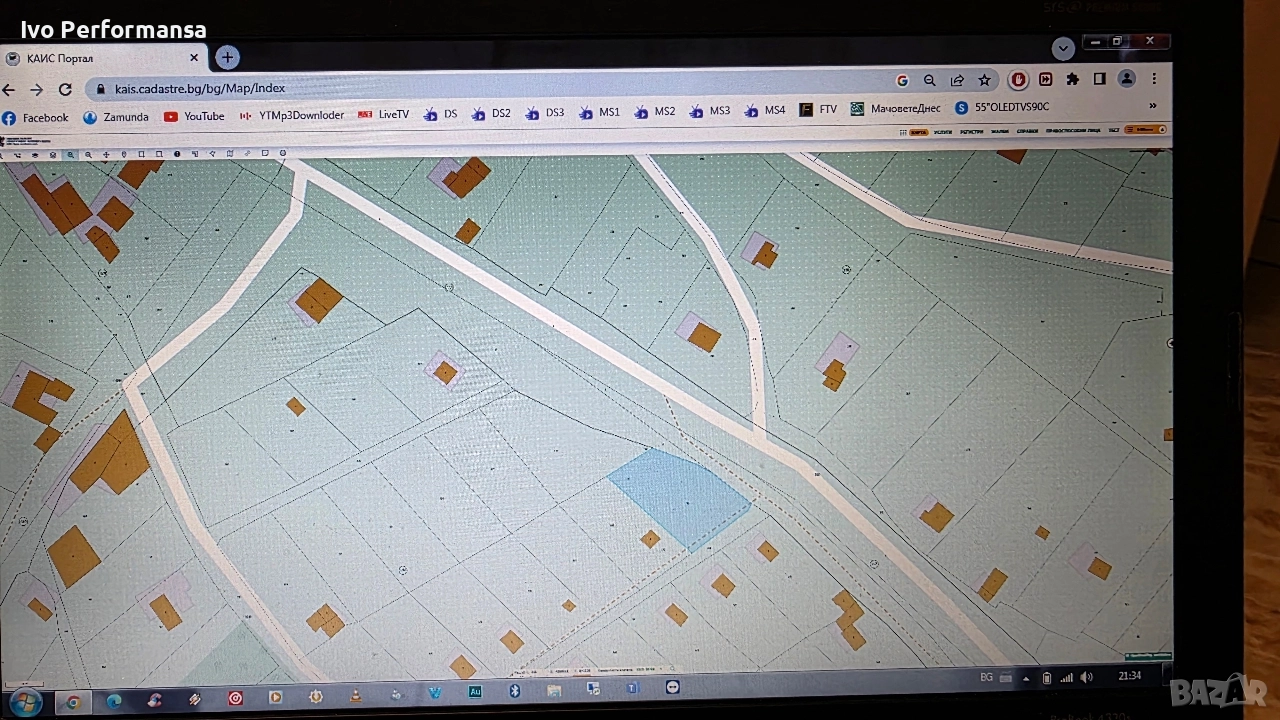Open the object Info tool
The image size is (1280, 720).
coord(177,154)
